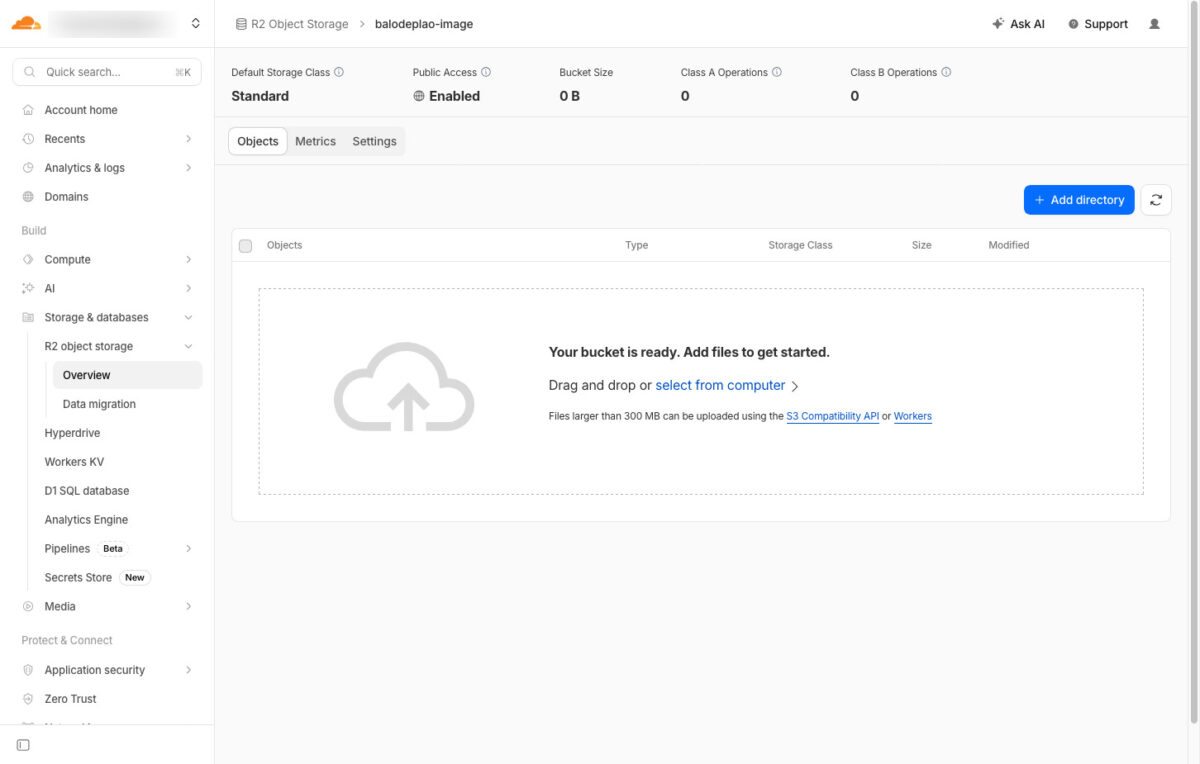The width and height of the screenshot is (1200, 764).
Task: Click into the Quick search field
Action: pos(107,72)
